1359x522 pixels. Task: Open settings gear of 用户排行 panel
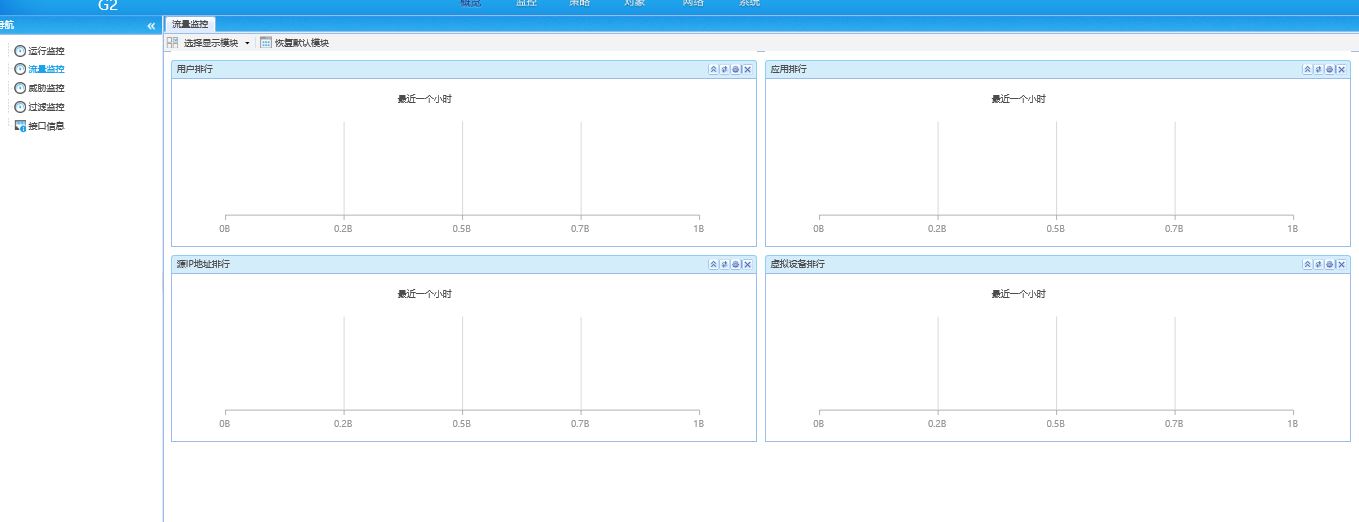tap(736, 69)
